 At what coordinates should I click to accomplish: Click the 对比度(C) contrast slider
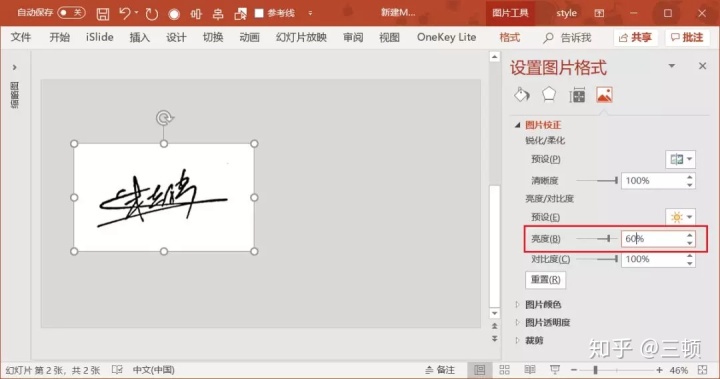597,259
